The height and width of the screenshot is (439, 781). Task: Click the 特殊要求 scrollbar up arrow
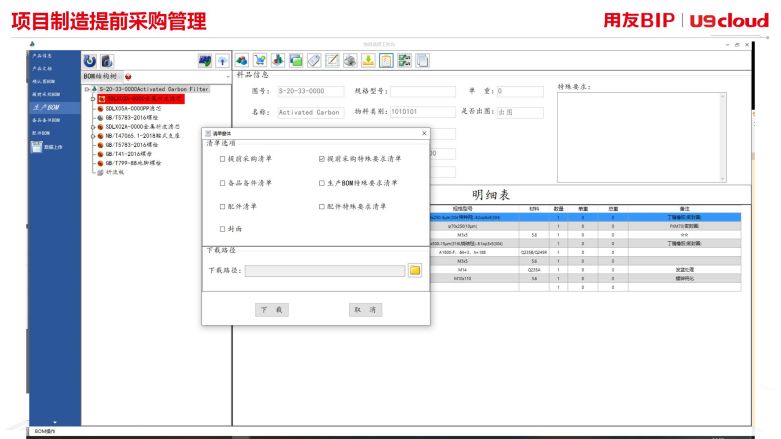(723, 96)
